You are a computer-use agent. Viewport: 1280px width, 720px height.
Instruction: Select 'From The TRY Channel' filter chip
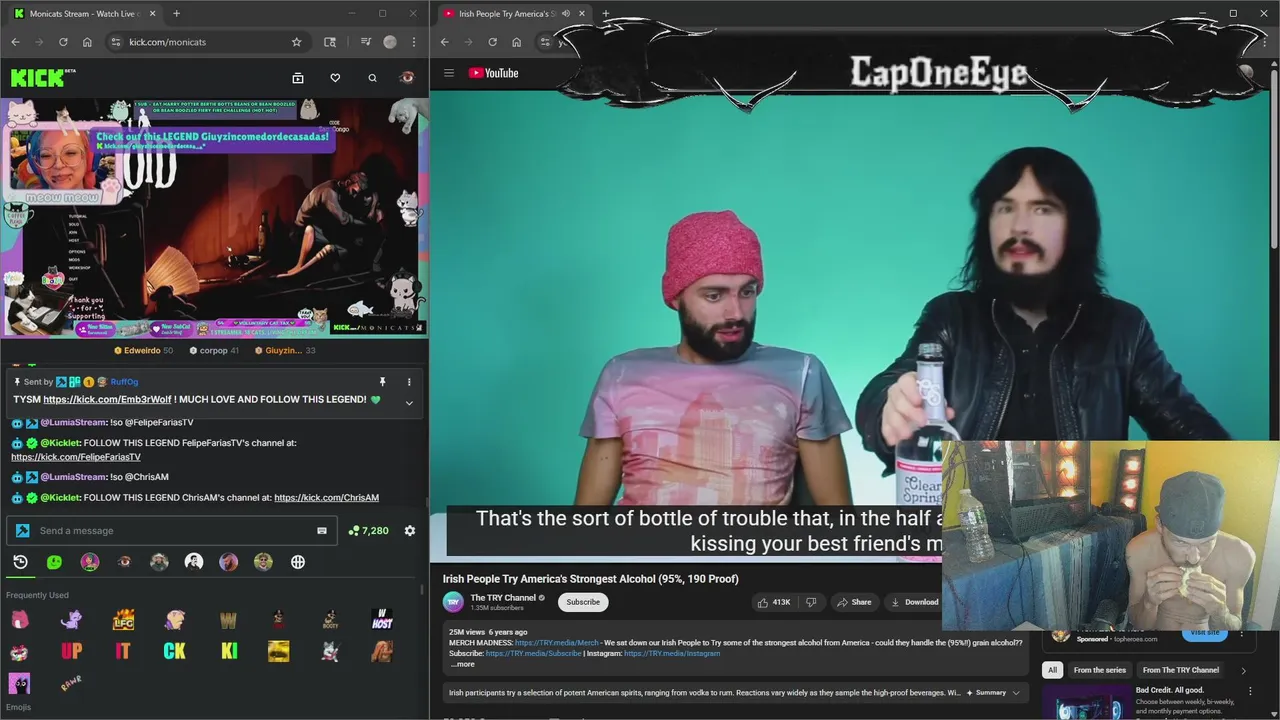(x=1180, y=670)
